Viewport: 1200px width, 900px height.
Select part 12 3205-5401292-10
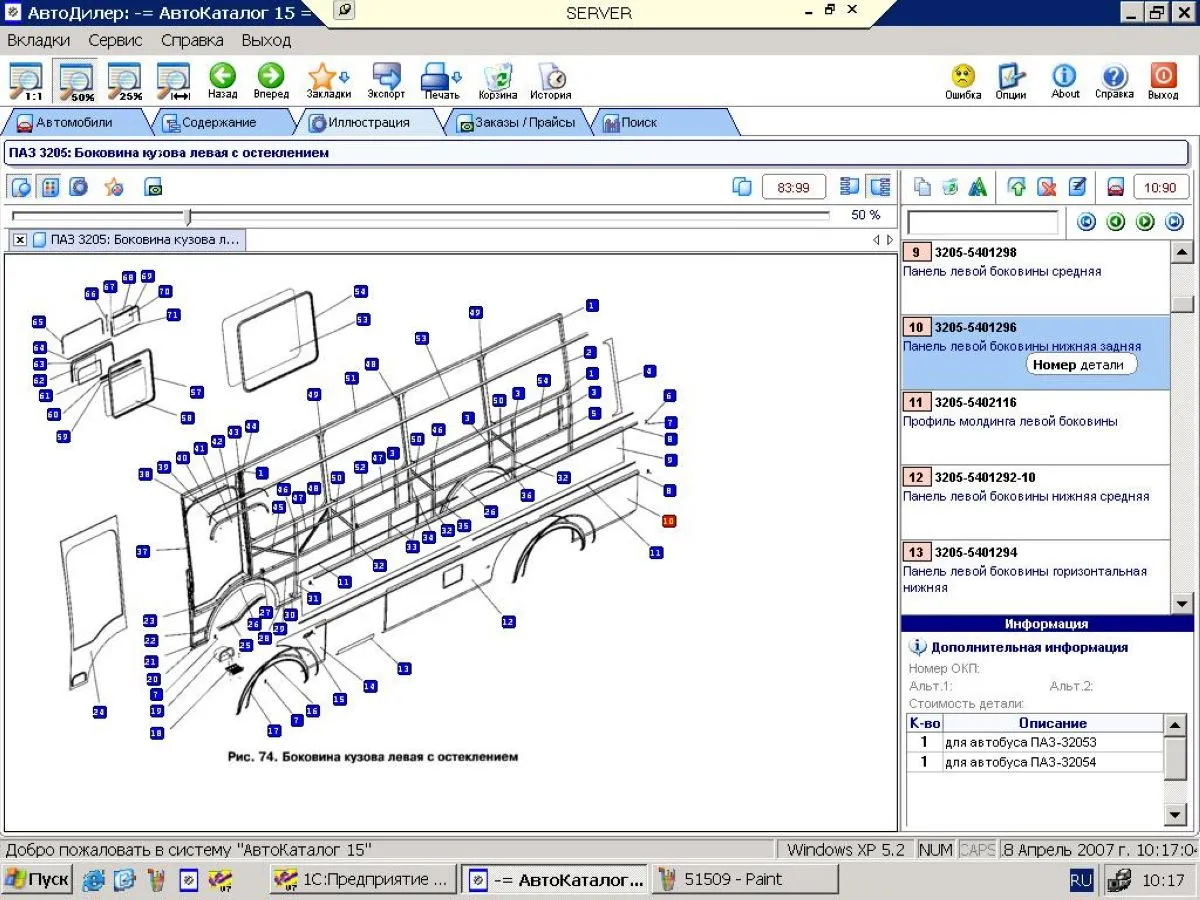tap(1035, 502)
